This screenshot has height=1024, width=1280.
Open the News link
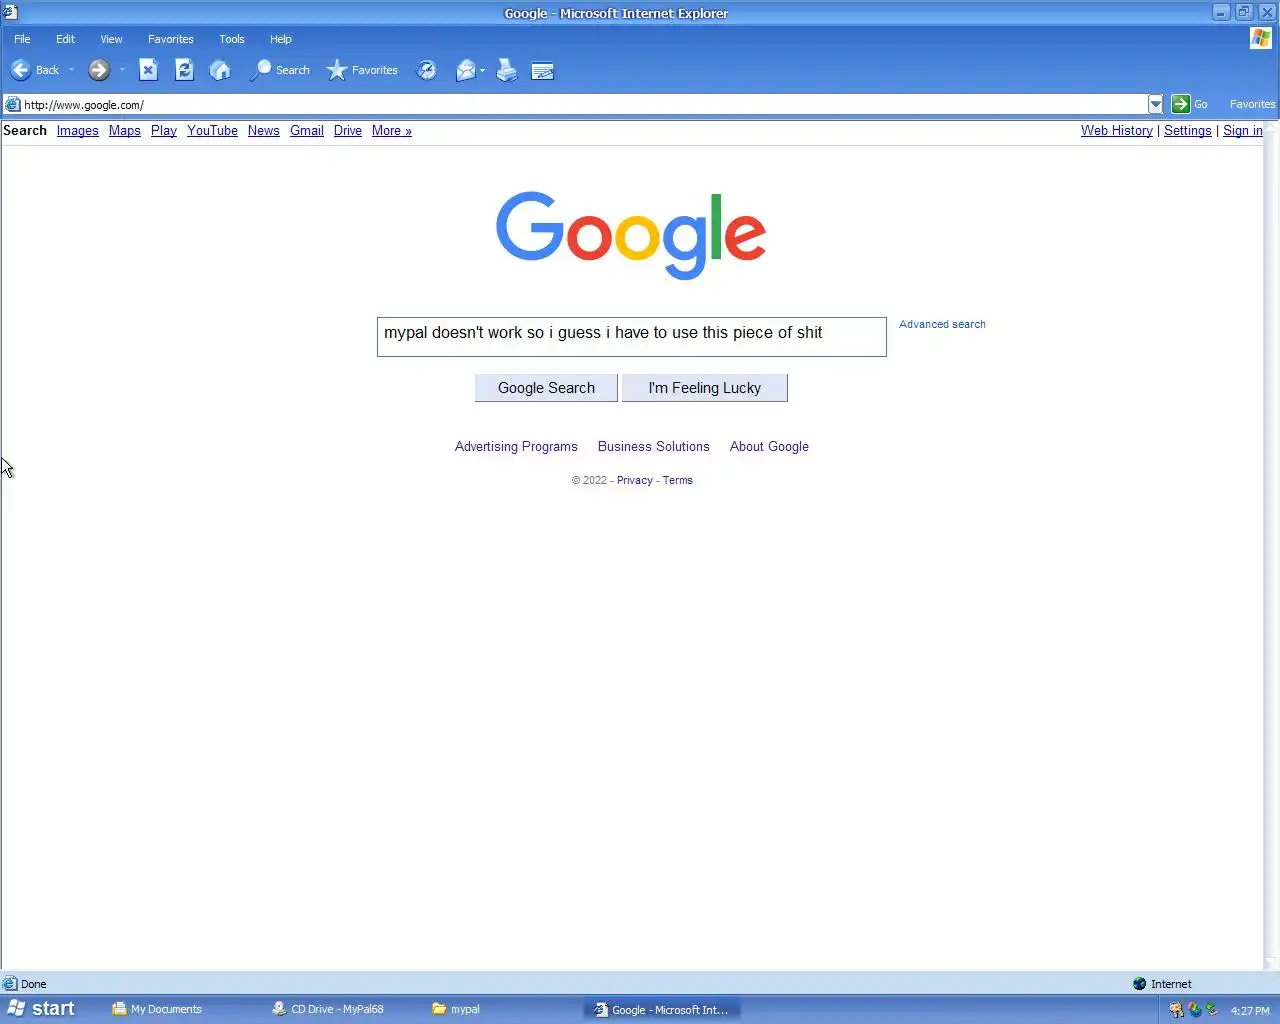pos(264,131)
